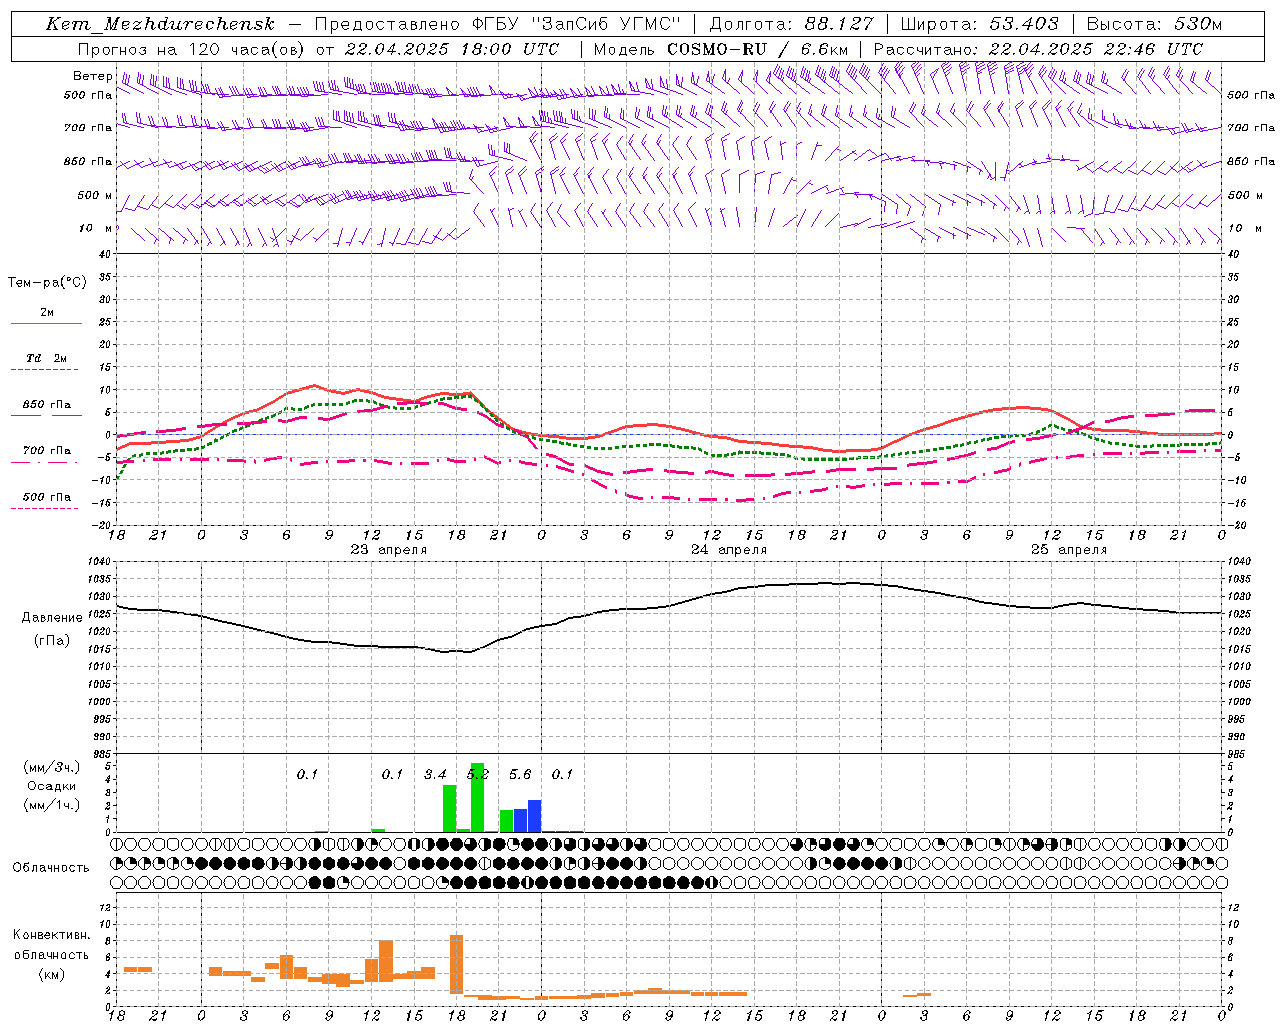The image size is (1280, 1024).
Task: Click the date label 25 апреля
Action: (x=1069, y=550)
